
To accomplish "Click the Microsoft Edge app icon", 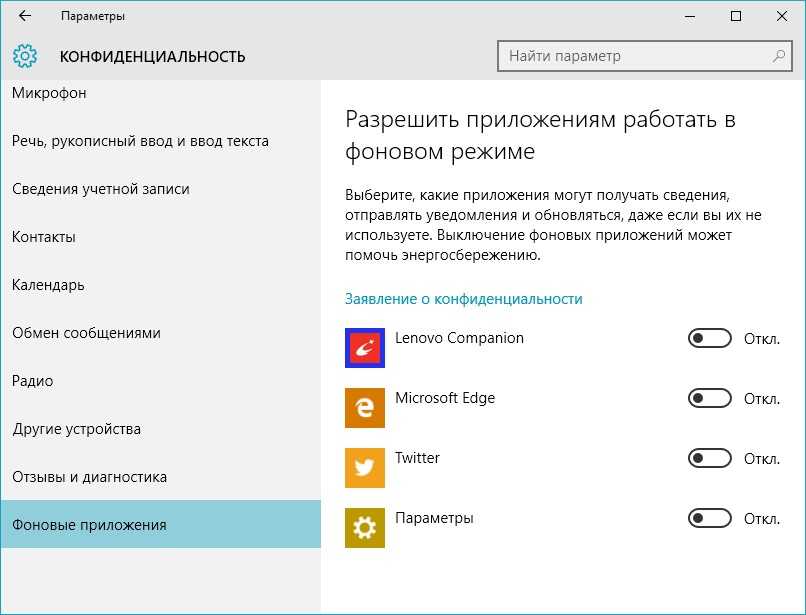I will point(364,408).
